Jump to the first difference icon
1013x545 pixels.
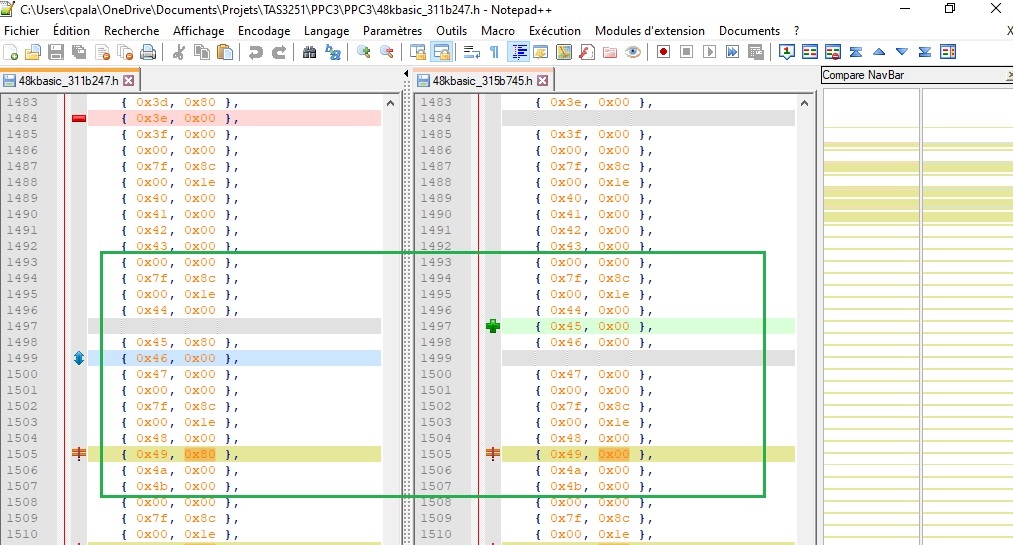[856, 52]
